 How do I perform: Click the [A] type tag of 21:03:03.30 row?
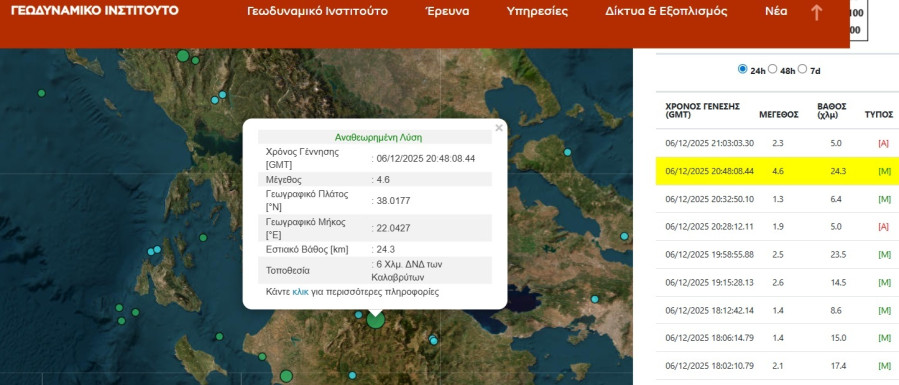click(884, 143)
